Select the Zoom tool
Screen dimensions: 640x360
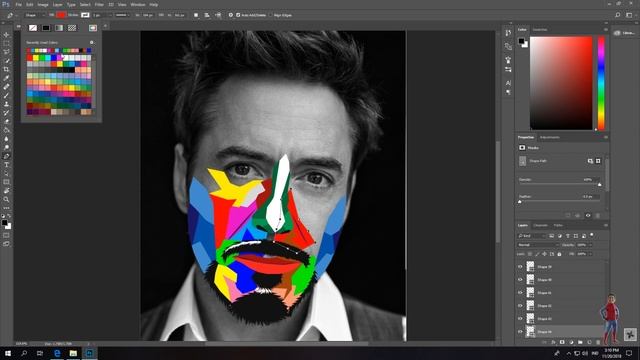coord(6,199)
